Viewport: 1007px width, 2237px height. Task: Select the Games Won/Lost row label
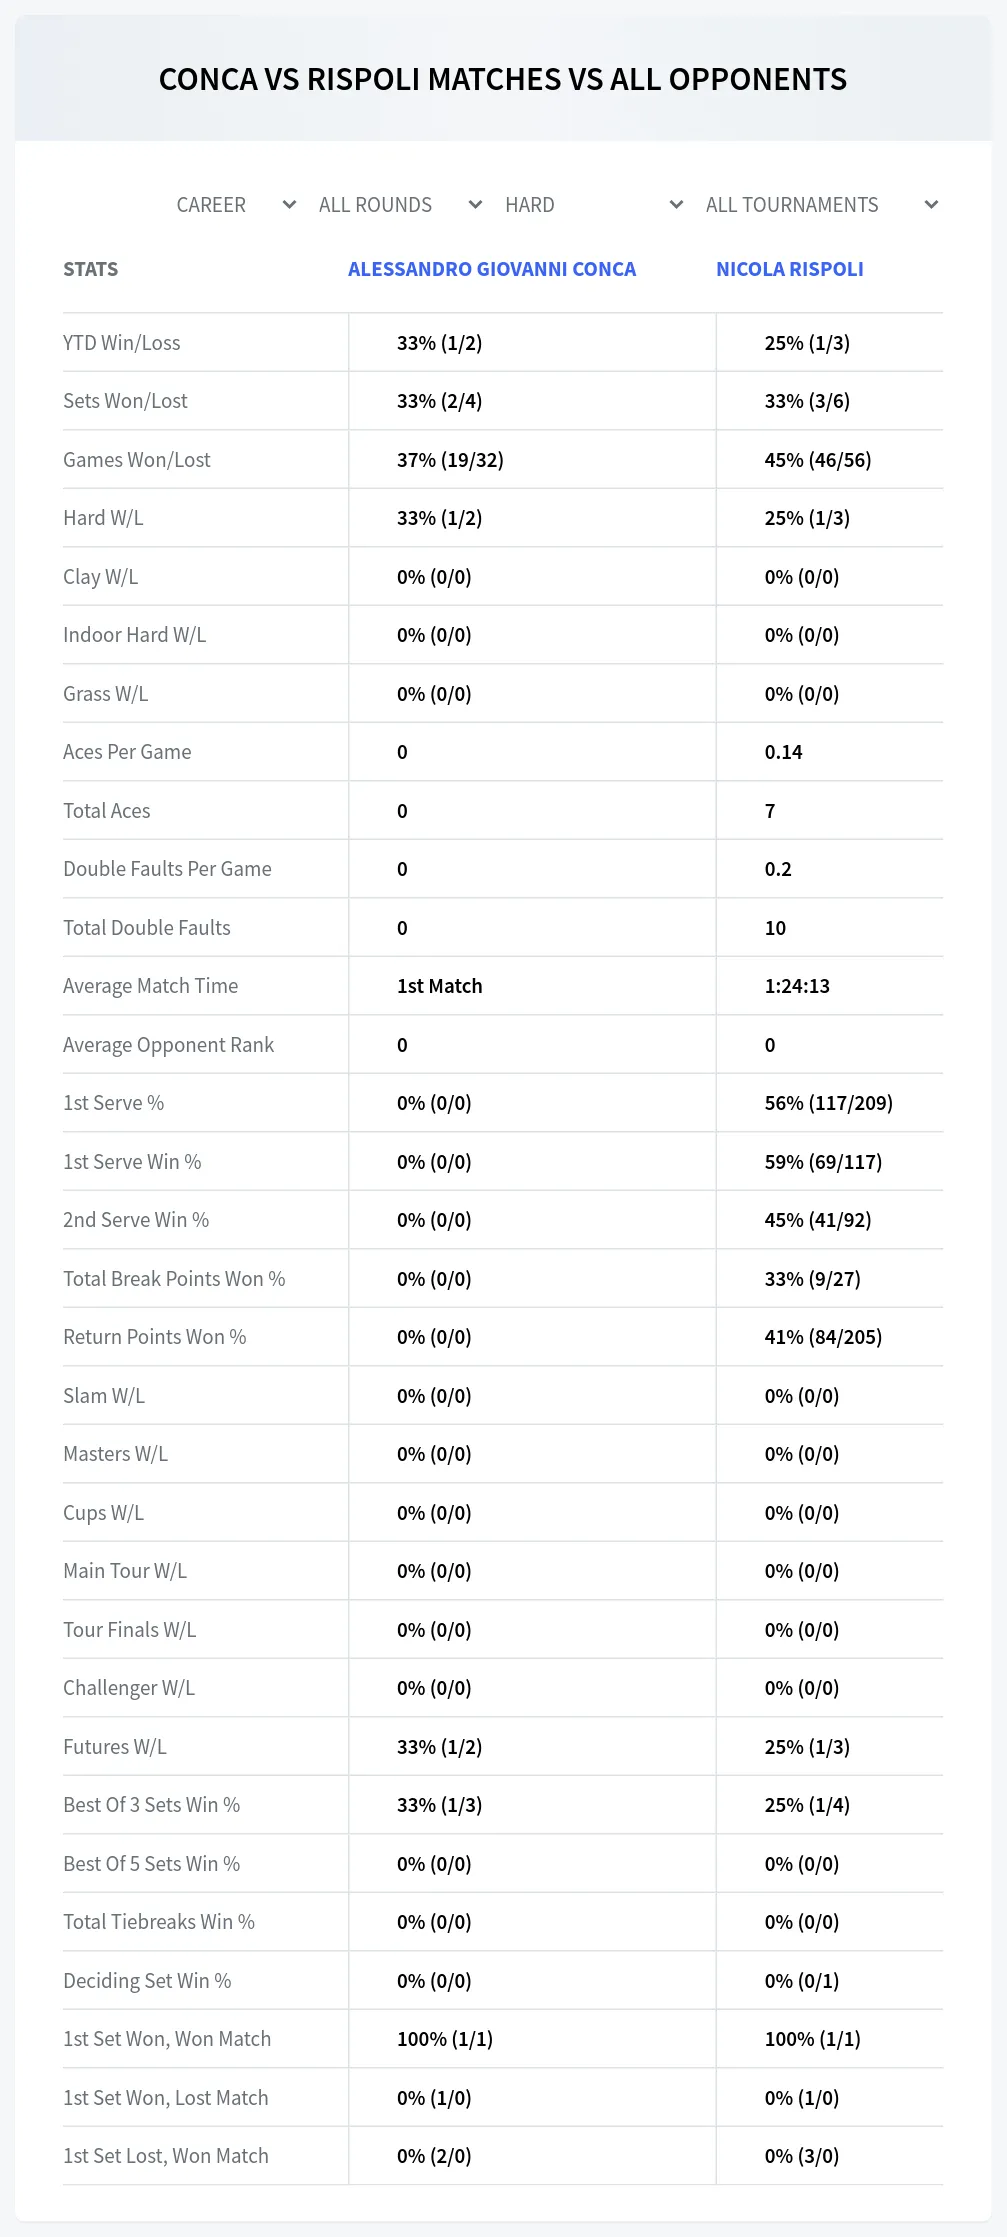(137, 460)
